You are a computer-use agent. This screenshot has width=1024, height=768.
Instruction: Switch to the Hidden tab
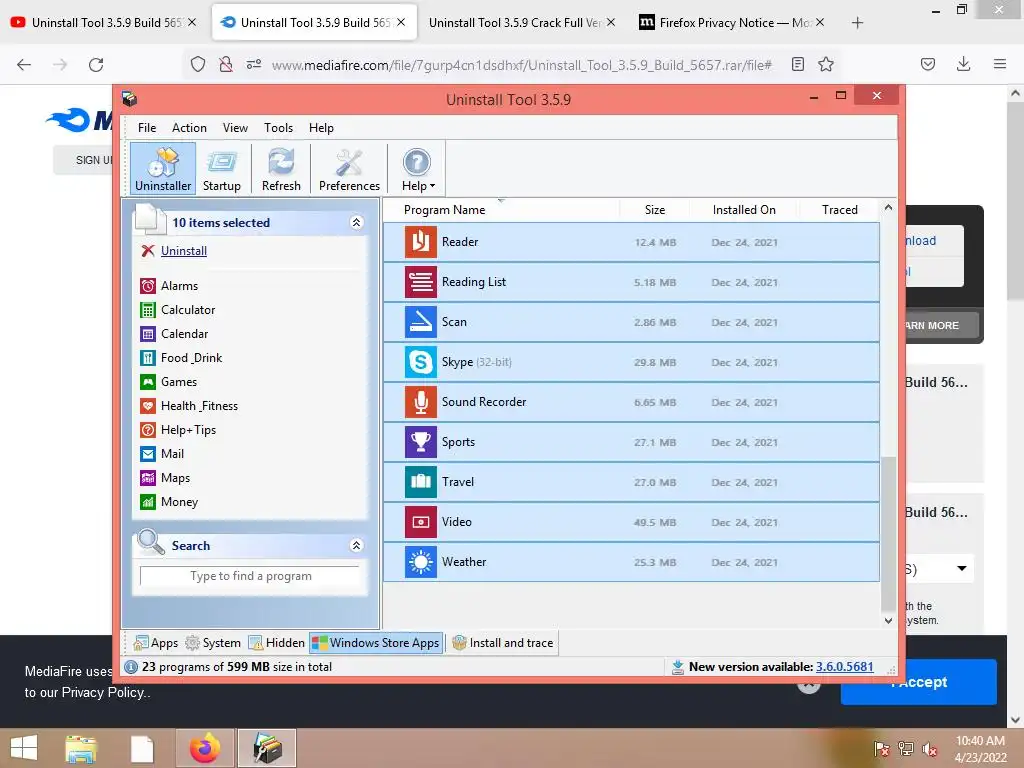(x=277, y=643)
